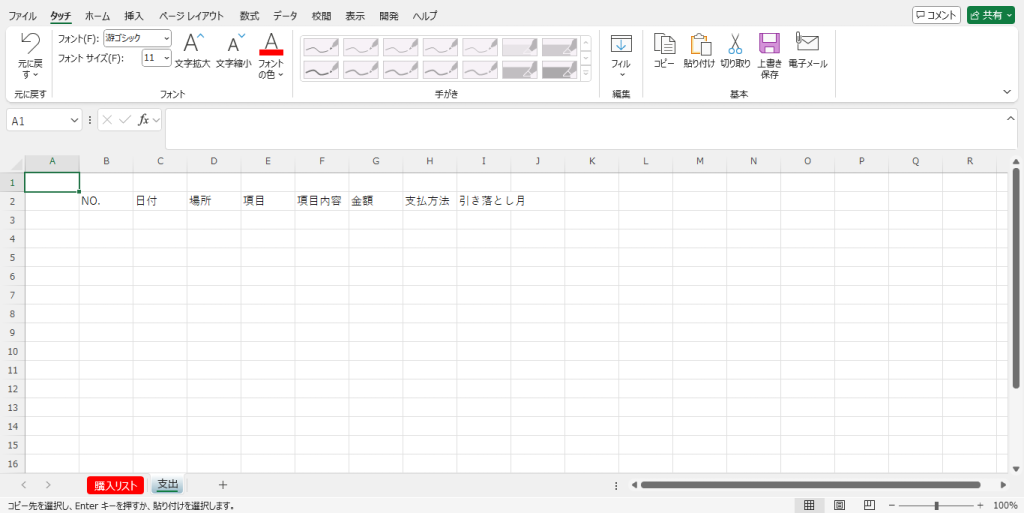The height and width of the screenshot is (513, 1024).
Task: Click the 共有 (Share) button
Action: coord(991,15)
